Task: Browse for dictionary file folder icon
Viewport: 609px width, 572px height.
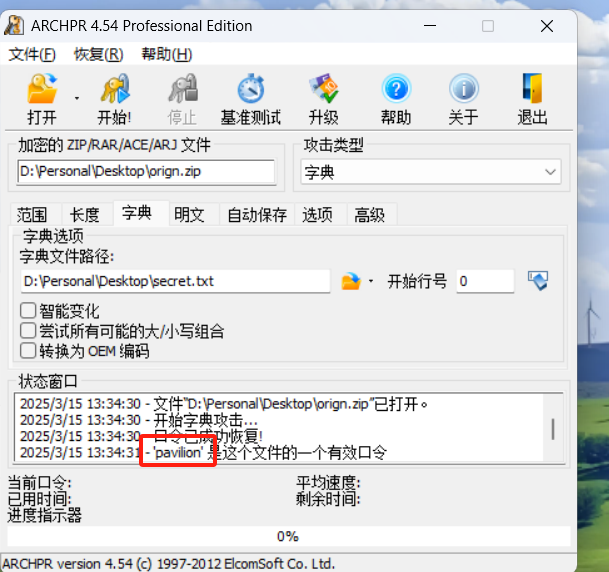Action: (x=351, y=281)
